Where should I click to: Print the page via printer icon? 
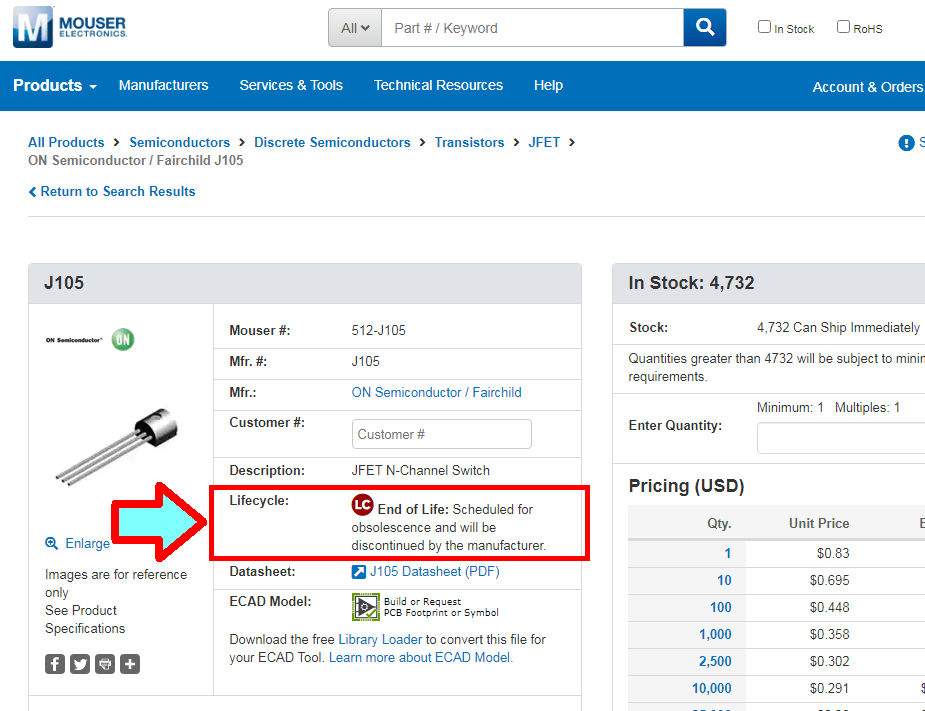click(105, 664)
